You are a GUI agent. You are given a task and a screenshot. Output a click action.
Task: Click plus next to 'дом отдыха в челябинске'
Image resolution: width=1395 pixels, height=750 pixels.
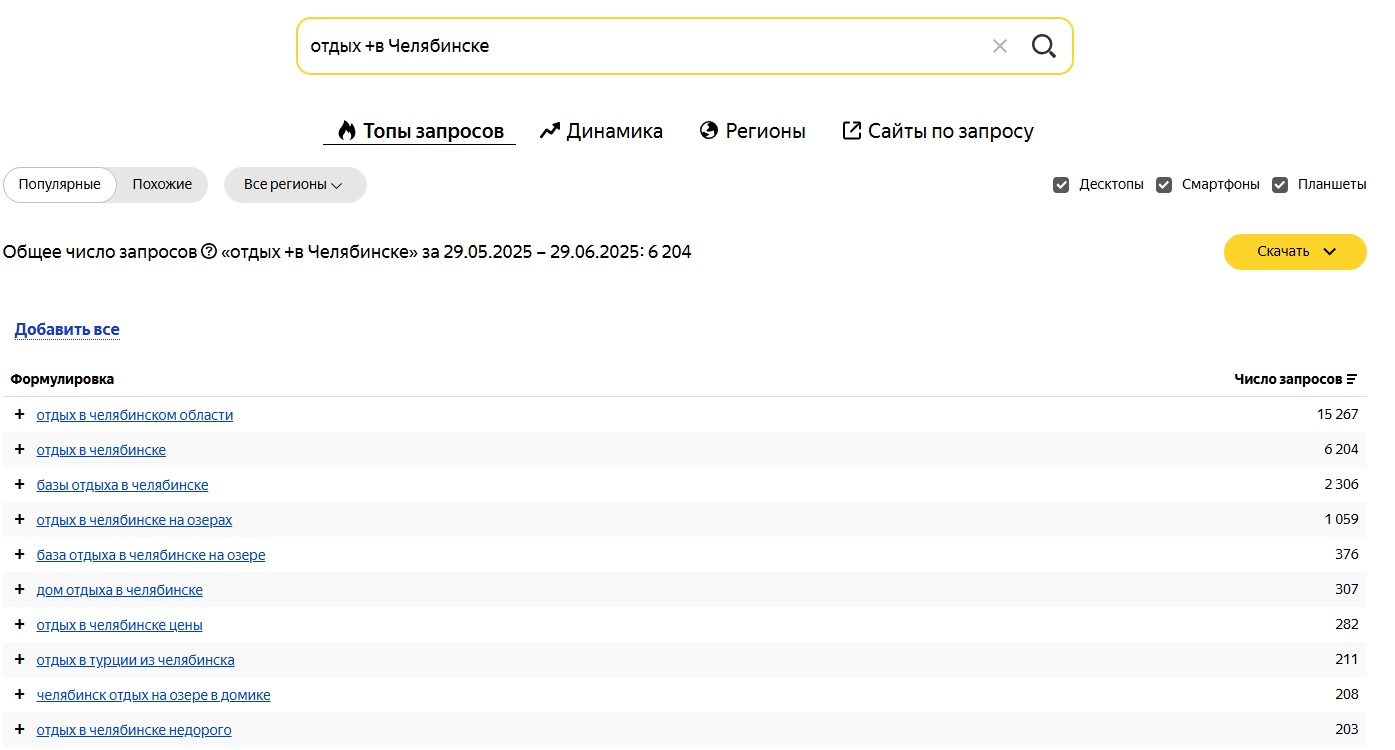pos(19,590)
